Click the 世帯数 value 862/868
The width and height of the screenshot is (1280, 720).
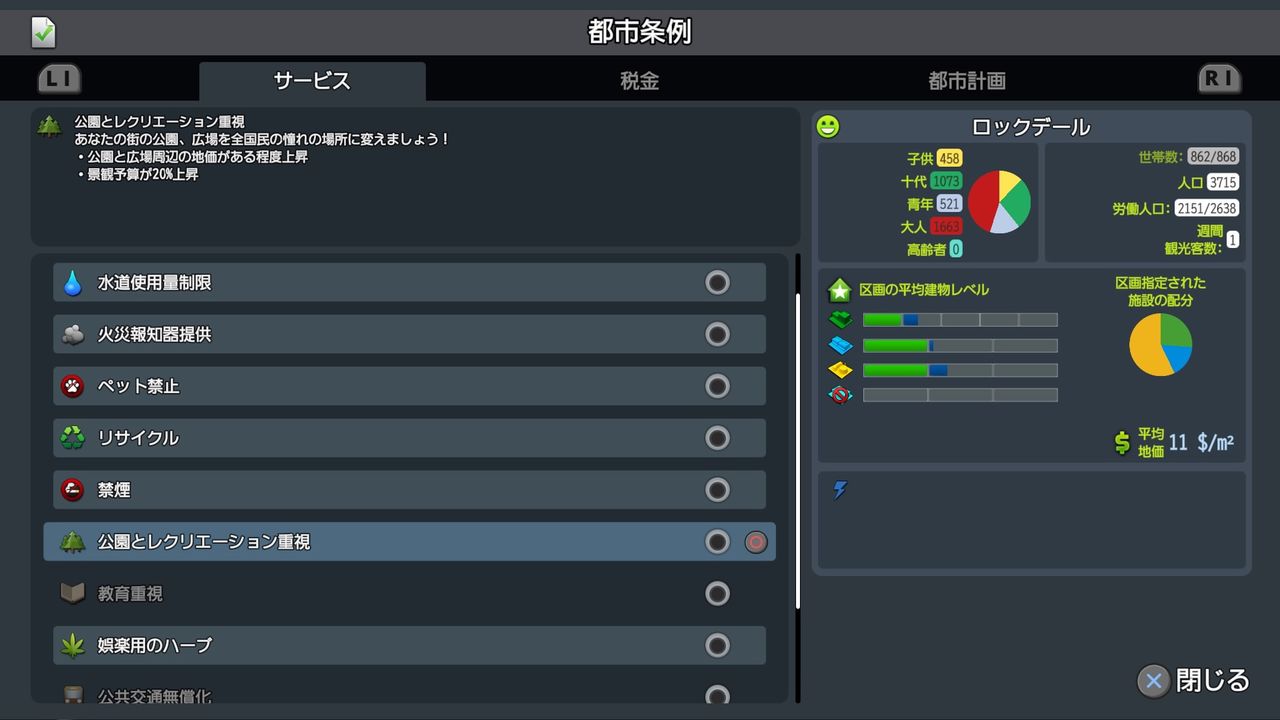(x=1213, y=157)
